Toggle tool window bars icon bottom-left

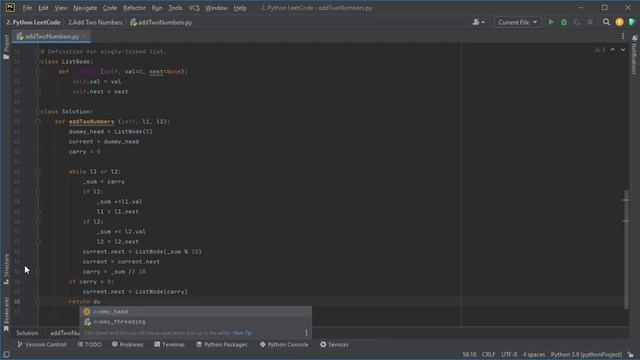[x=6, y=355]
